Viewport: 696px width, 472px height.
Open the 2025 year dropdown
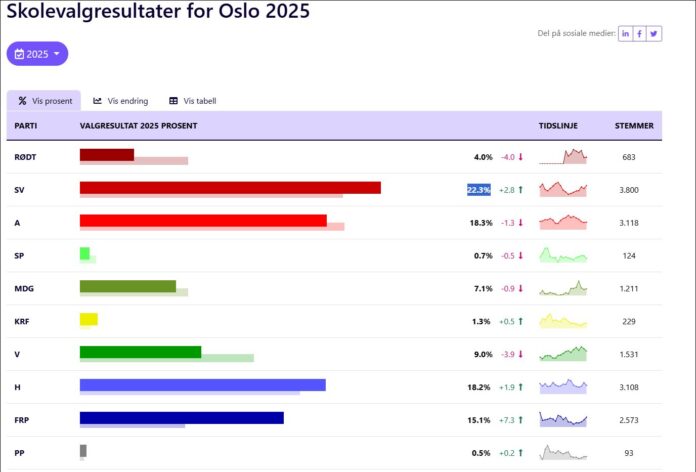tap(37, 54)
